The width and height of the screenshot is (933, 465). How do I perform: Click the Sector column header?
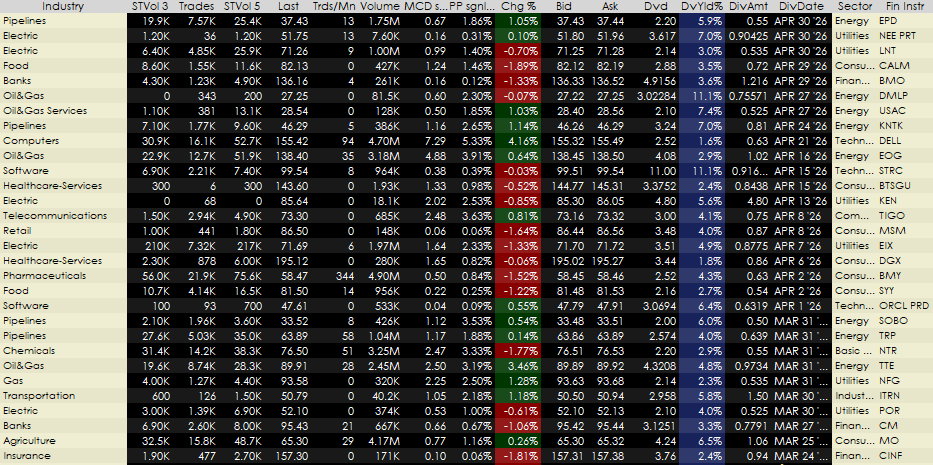click(854, 7)
